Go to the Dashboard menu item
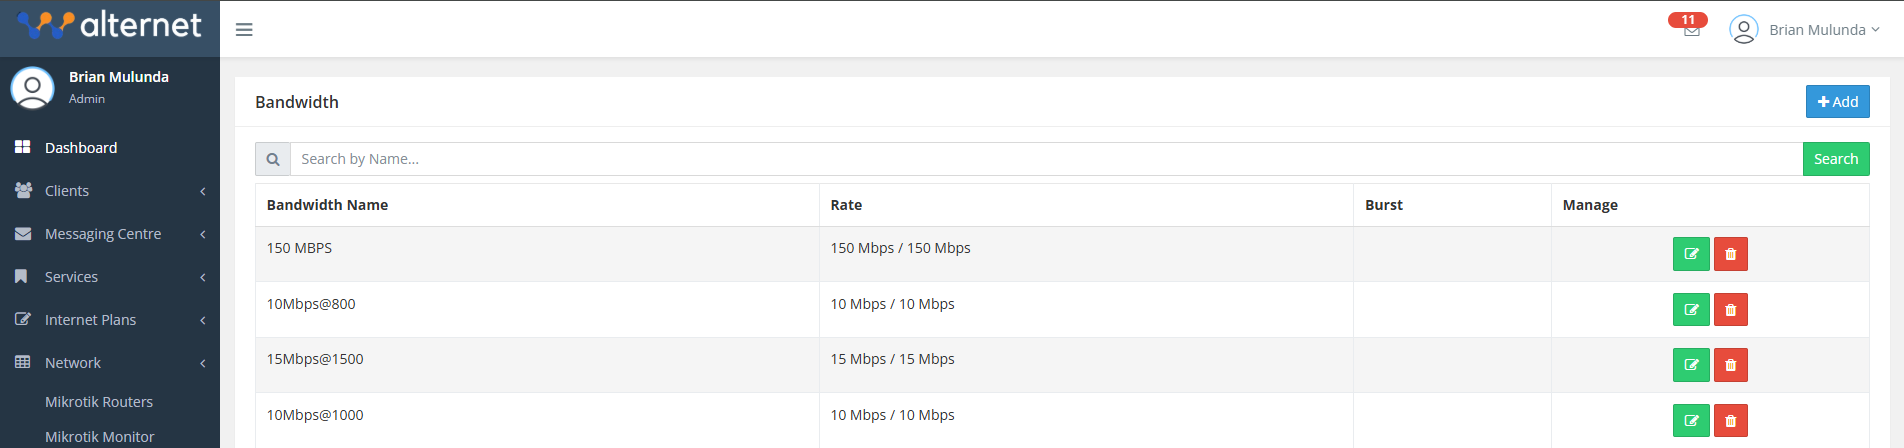 coord(81,148)
